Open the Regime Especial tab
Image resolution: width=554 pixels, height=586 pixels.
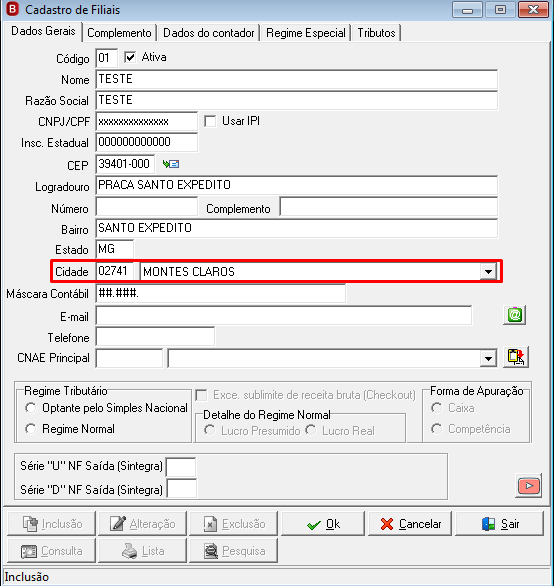tap(305, 33)
